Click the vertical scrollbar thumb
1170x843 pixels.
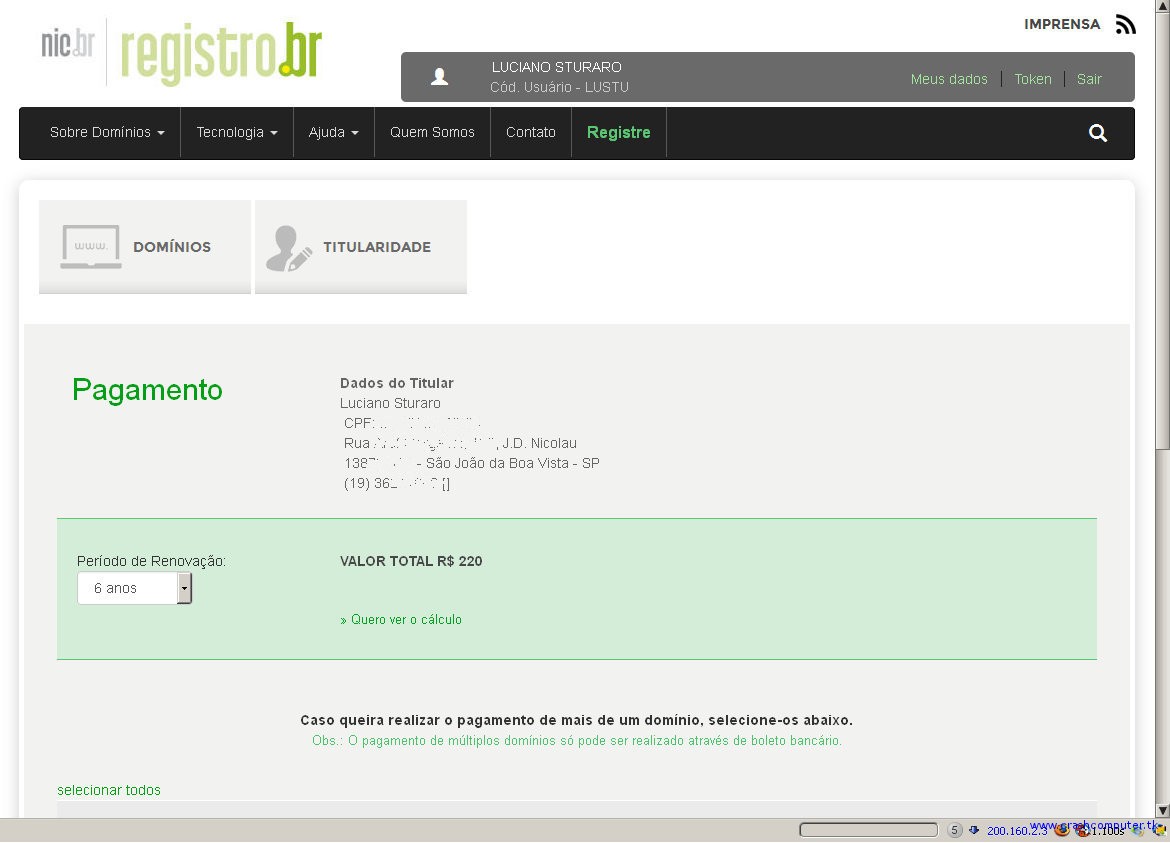point(1162,231)
